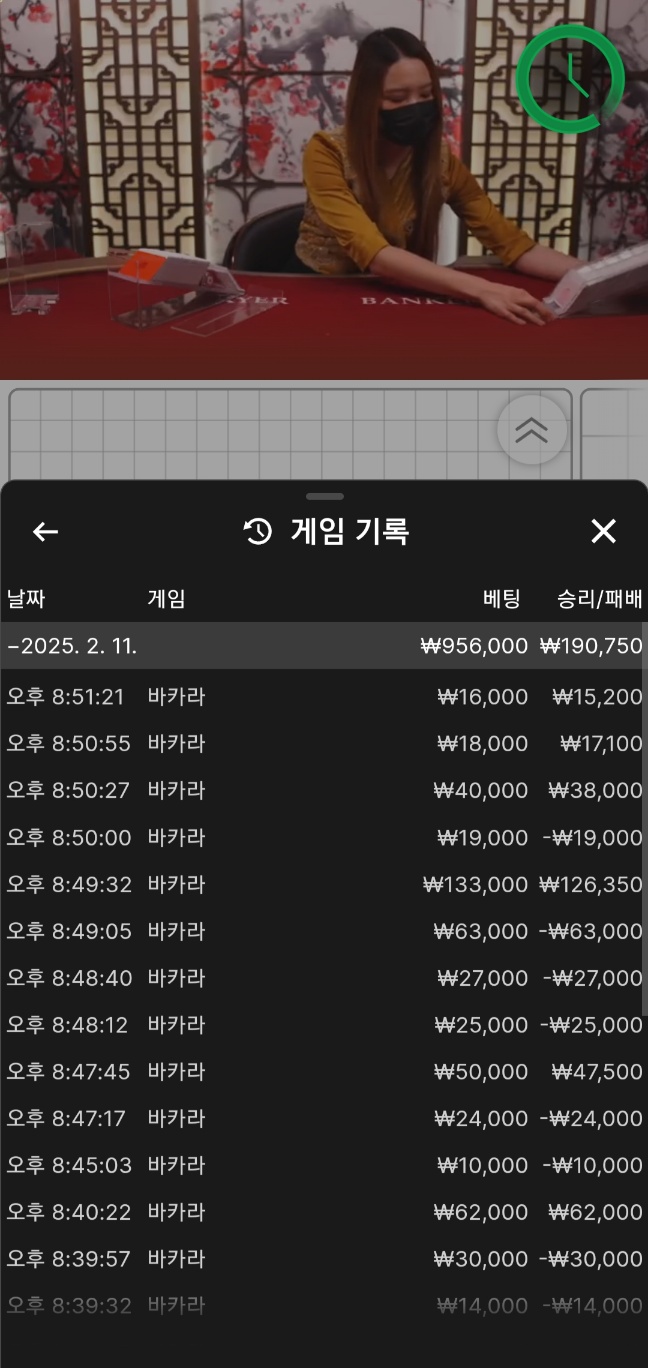The height and width of the screenshot is (1368, 648).
Task: Click the 승리/패배 column header
Action: pos(600,599)
